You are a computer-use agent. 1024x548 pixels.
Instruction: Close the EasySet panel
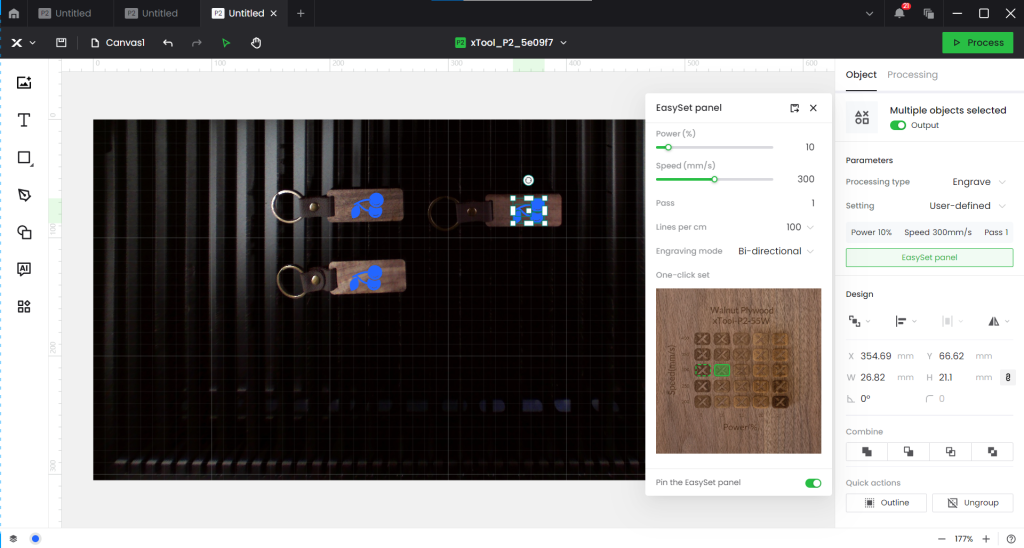tap(813, 108)
